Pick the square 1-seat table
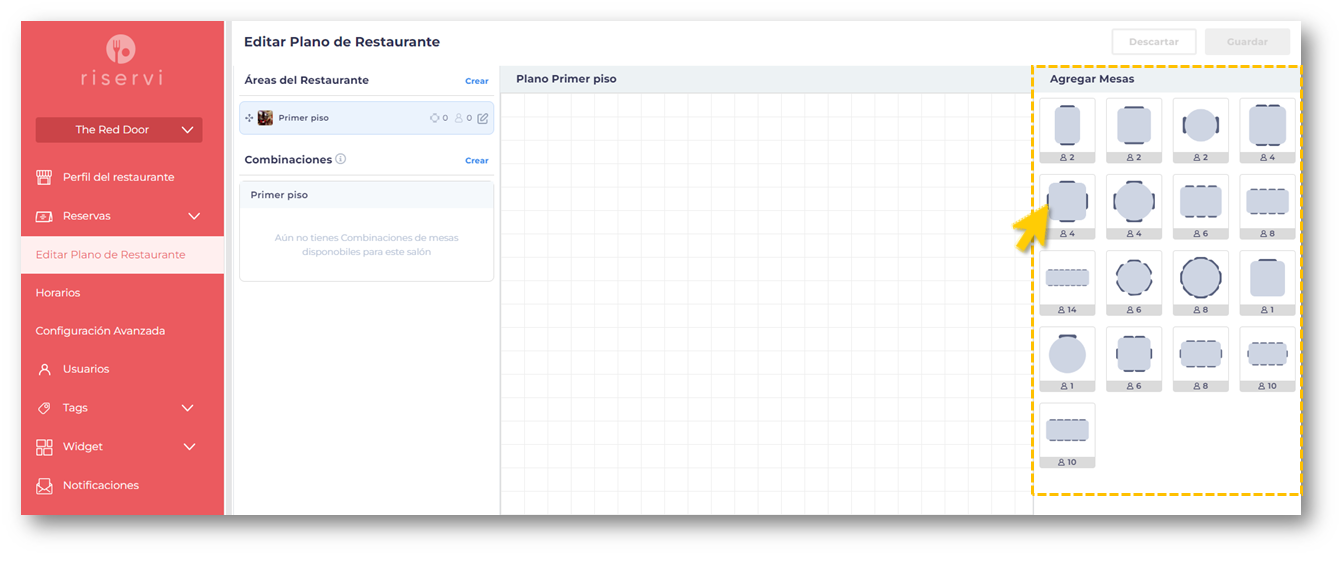This screenshot has height=565, width=1343. [x=1267, y=283]
